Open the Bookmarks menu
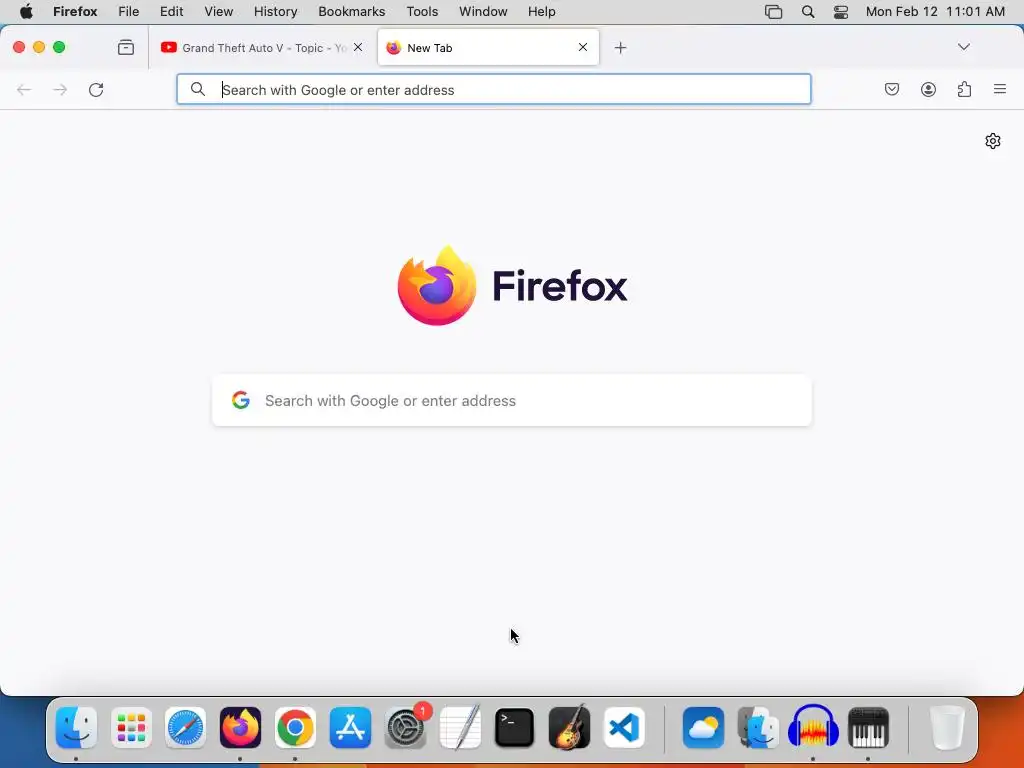Viewport: 1024px width, 768px height. click(x=351, y=12)
